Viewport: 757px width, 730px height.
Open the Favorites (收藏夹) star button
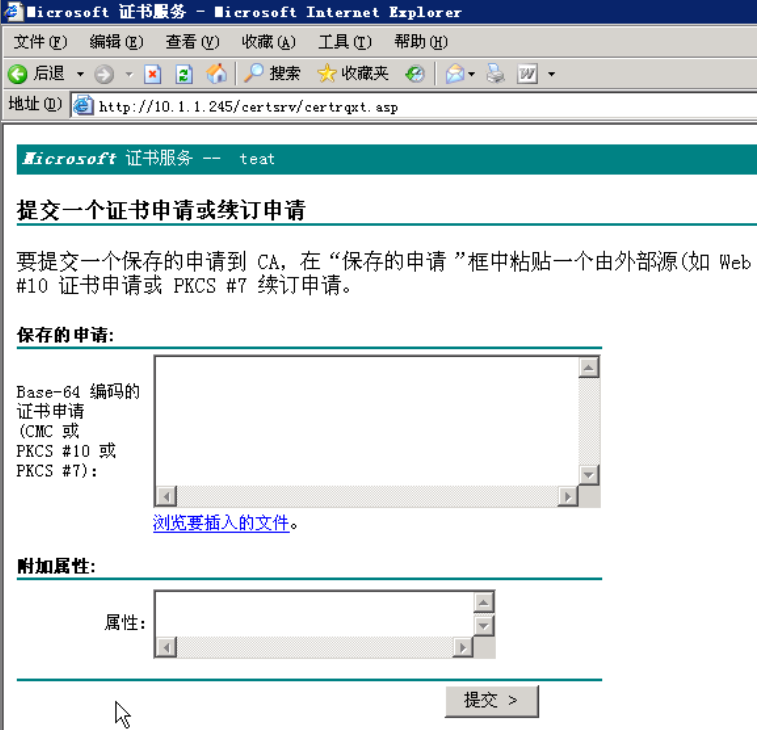pyautogui.click(x=353, y=74)
